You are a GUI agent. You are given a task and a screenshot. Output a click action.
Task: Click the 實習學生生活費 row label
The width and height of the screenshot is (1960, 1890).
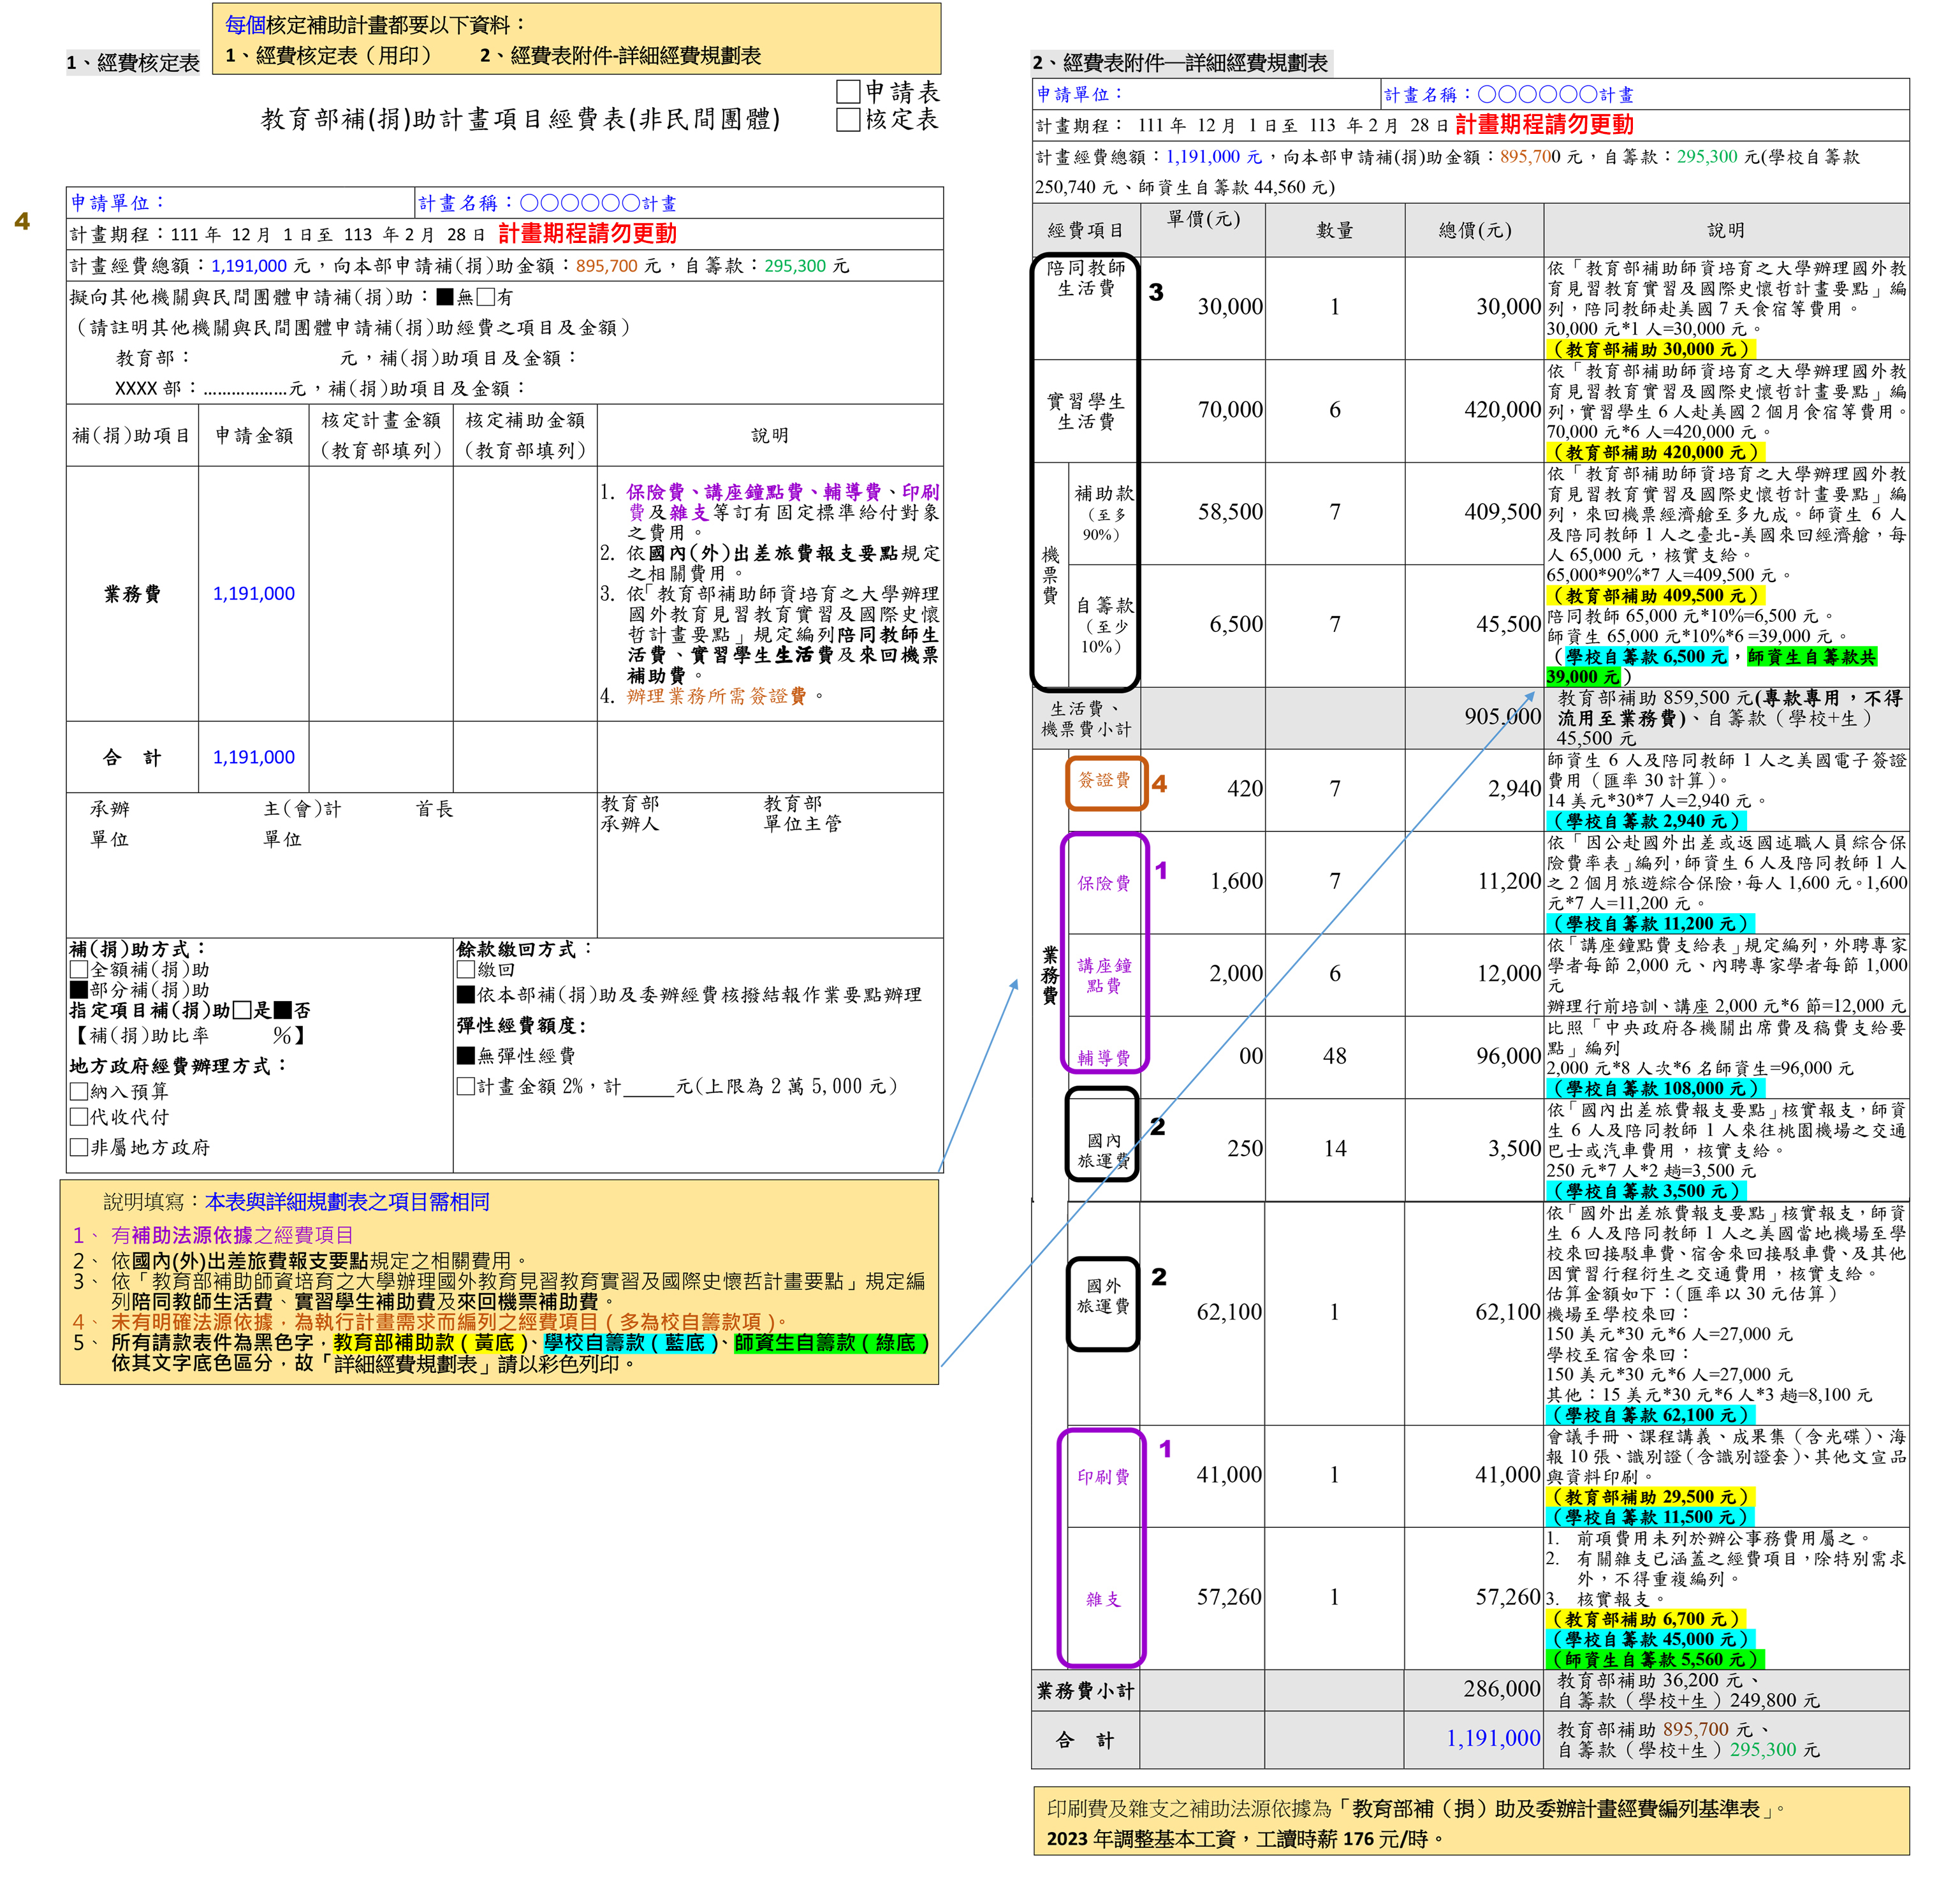[1086, 412]
